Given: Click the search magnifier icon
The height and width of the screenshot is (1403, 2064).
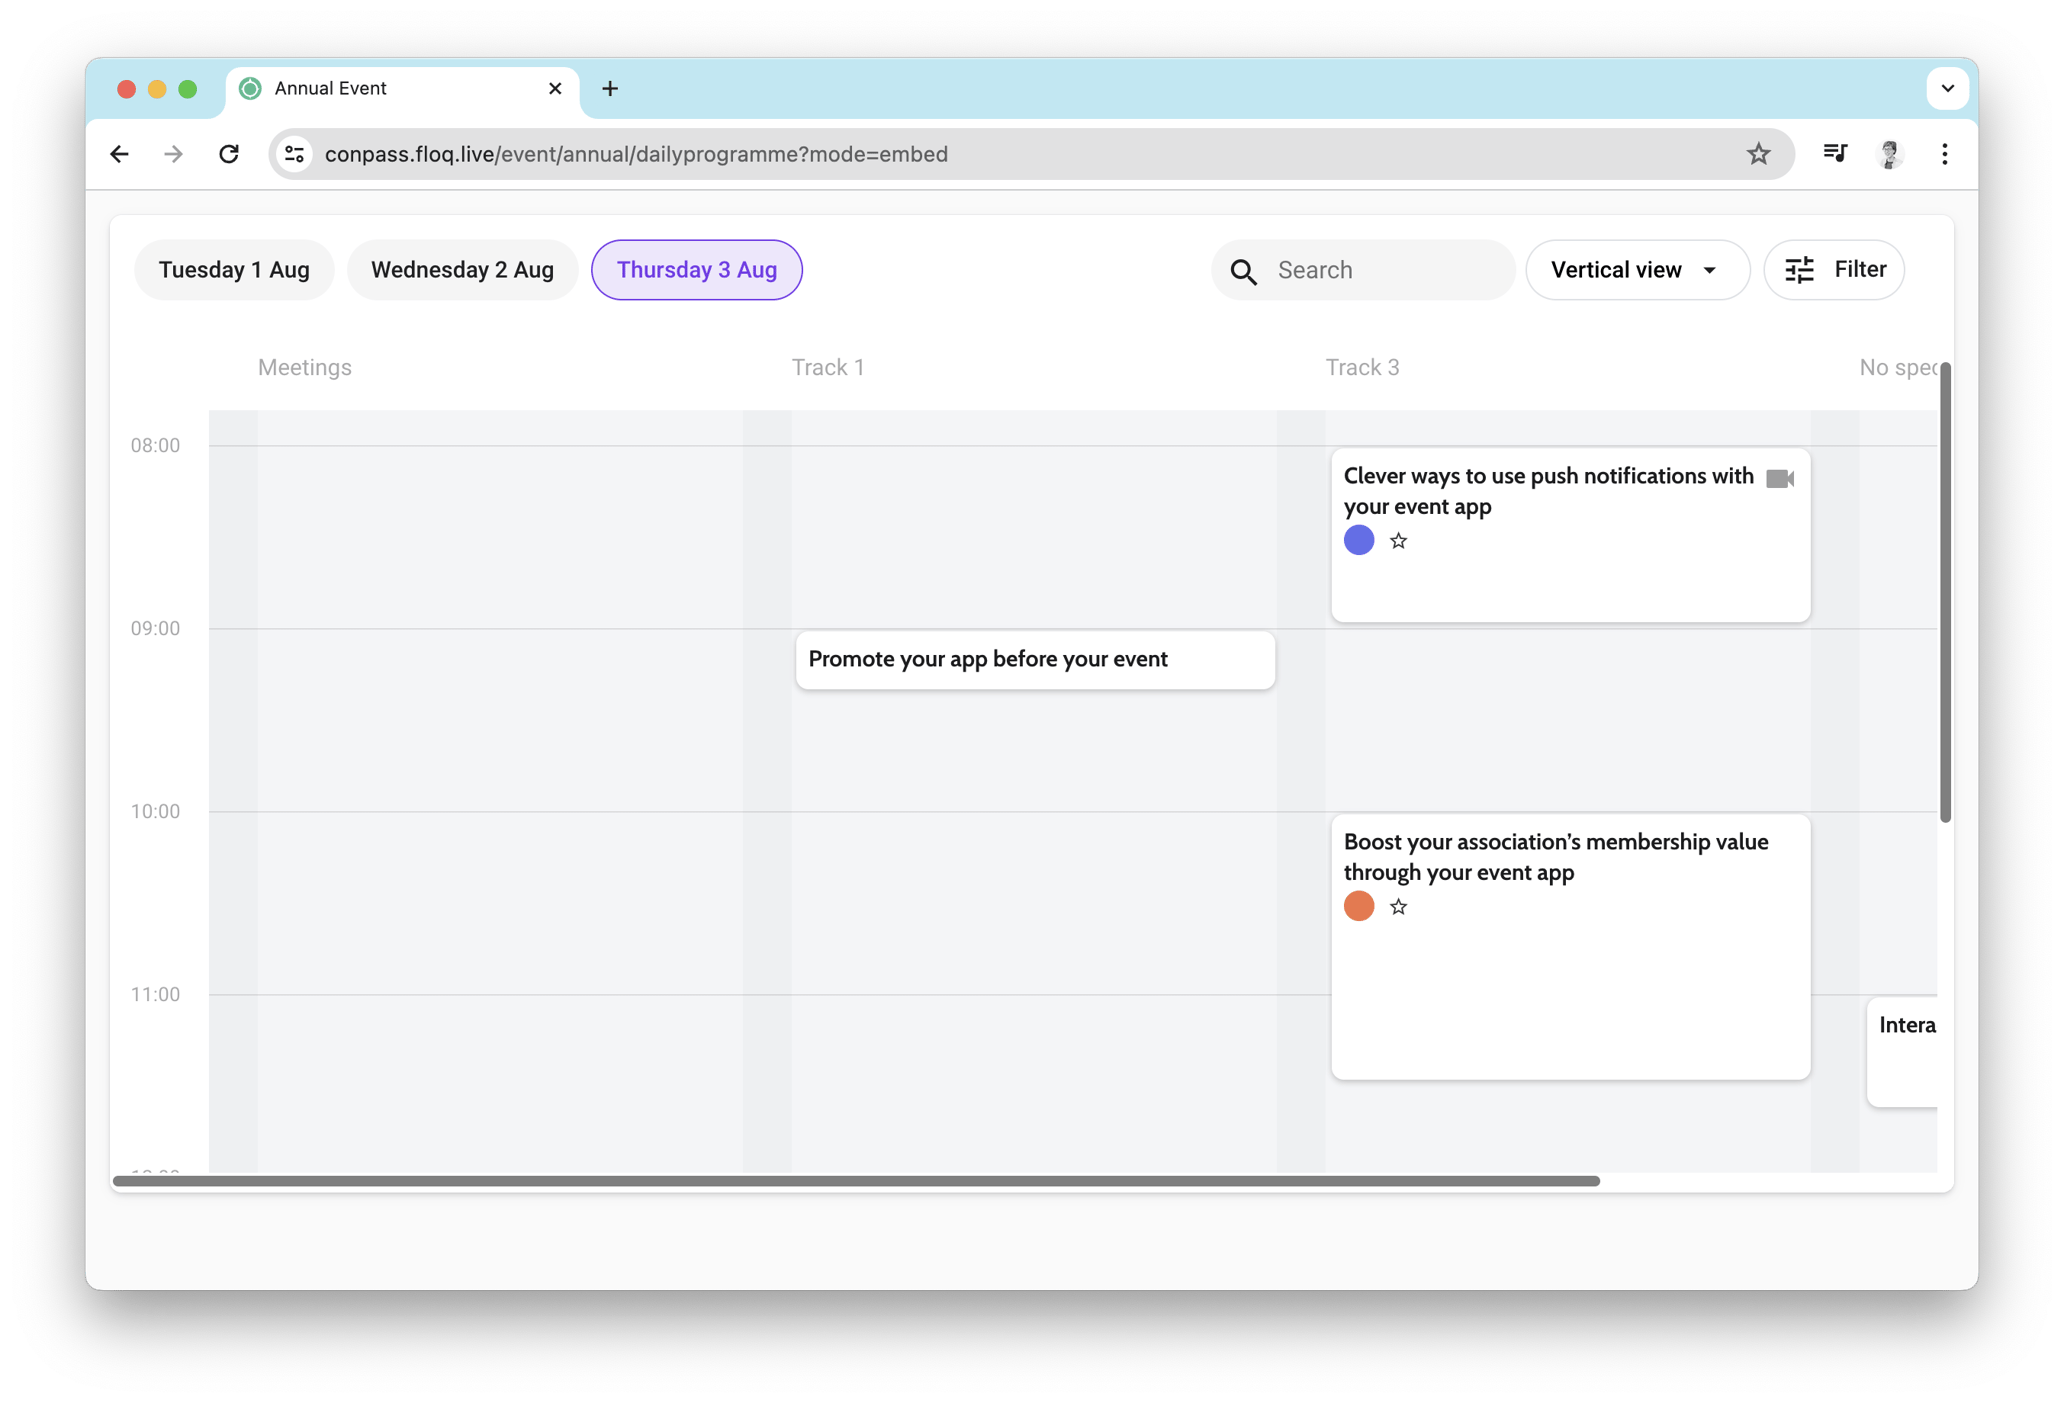Looking at the screenshot, I should [x=1244, y=271].
